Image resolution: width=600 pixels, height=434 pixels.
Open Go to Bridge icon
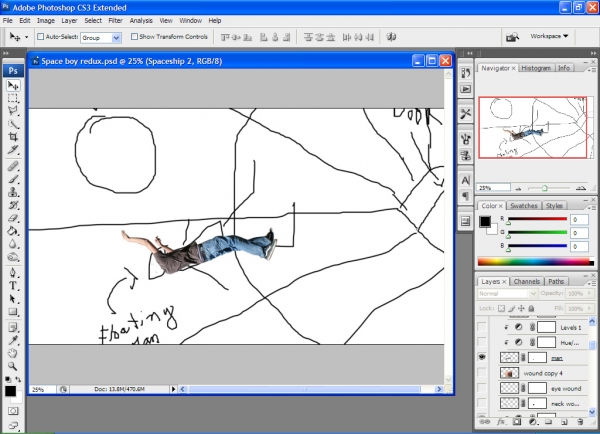point(512,37)
